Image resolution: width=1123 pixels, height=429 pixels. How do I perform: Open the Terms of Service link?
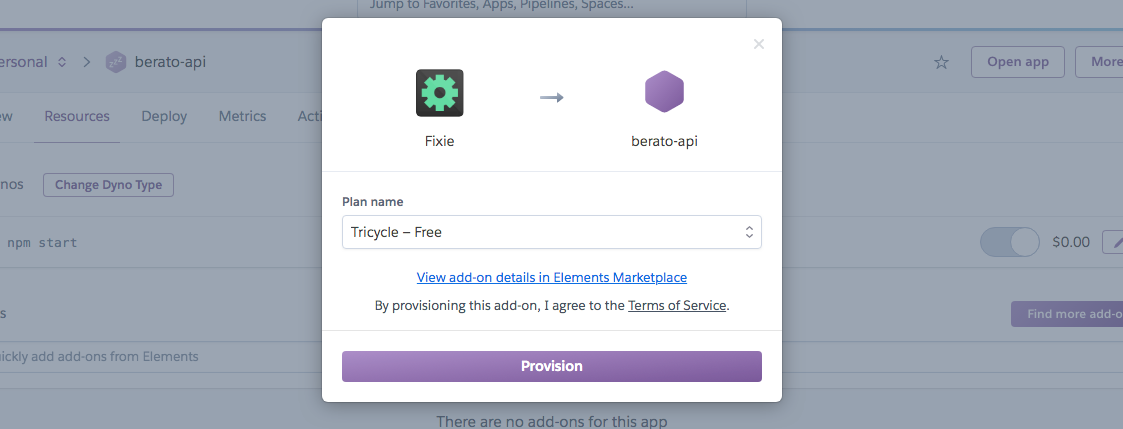pyautogui.click(x=677, y=305)
